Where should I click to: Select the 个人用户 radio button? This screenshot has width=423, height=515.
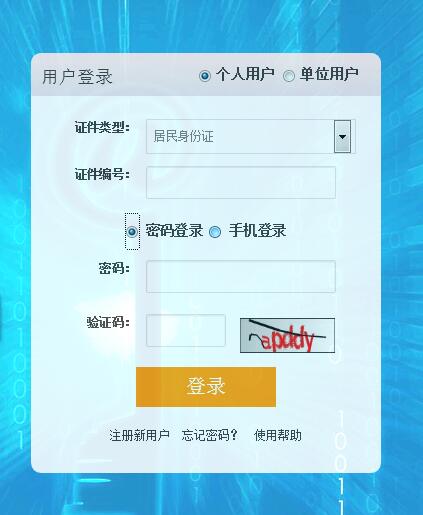point(205,76)
